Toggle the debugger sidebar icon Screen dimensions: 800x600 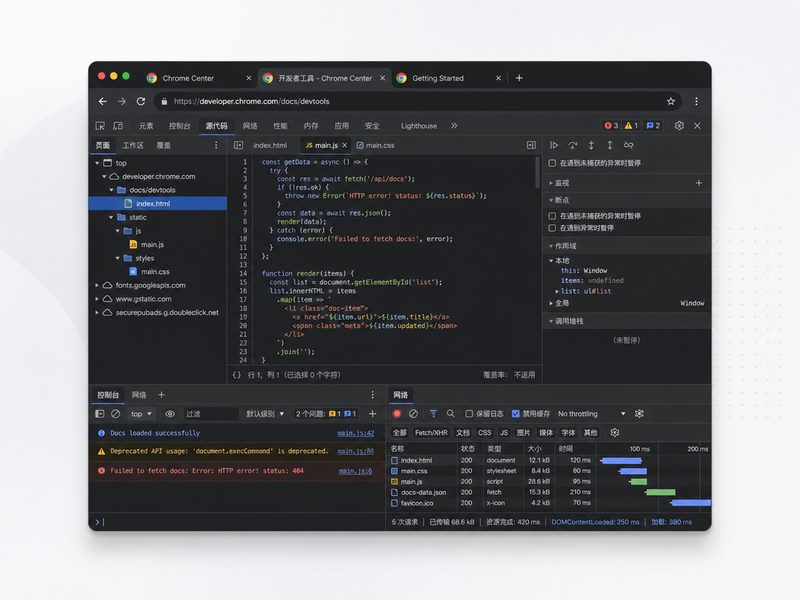click(531, 145)
